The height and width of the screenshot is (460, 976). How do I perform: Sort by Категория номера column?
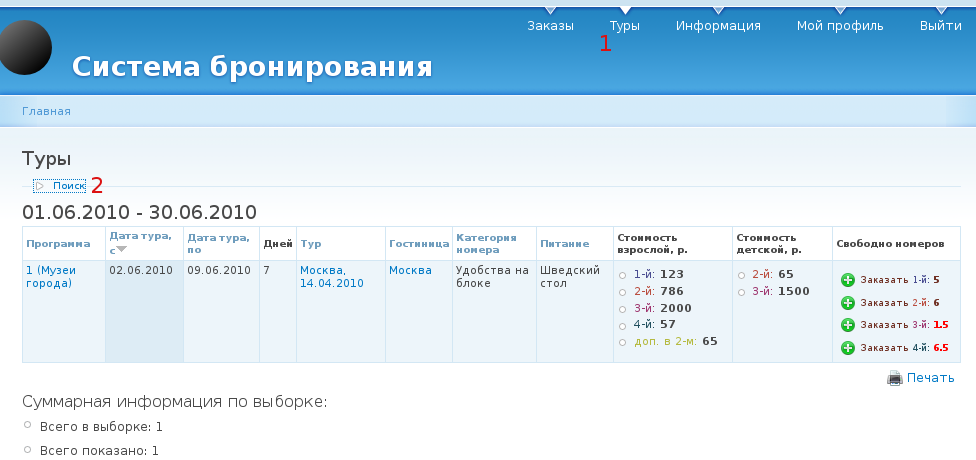tap(486, 243)
